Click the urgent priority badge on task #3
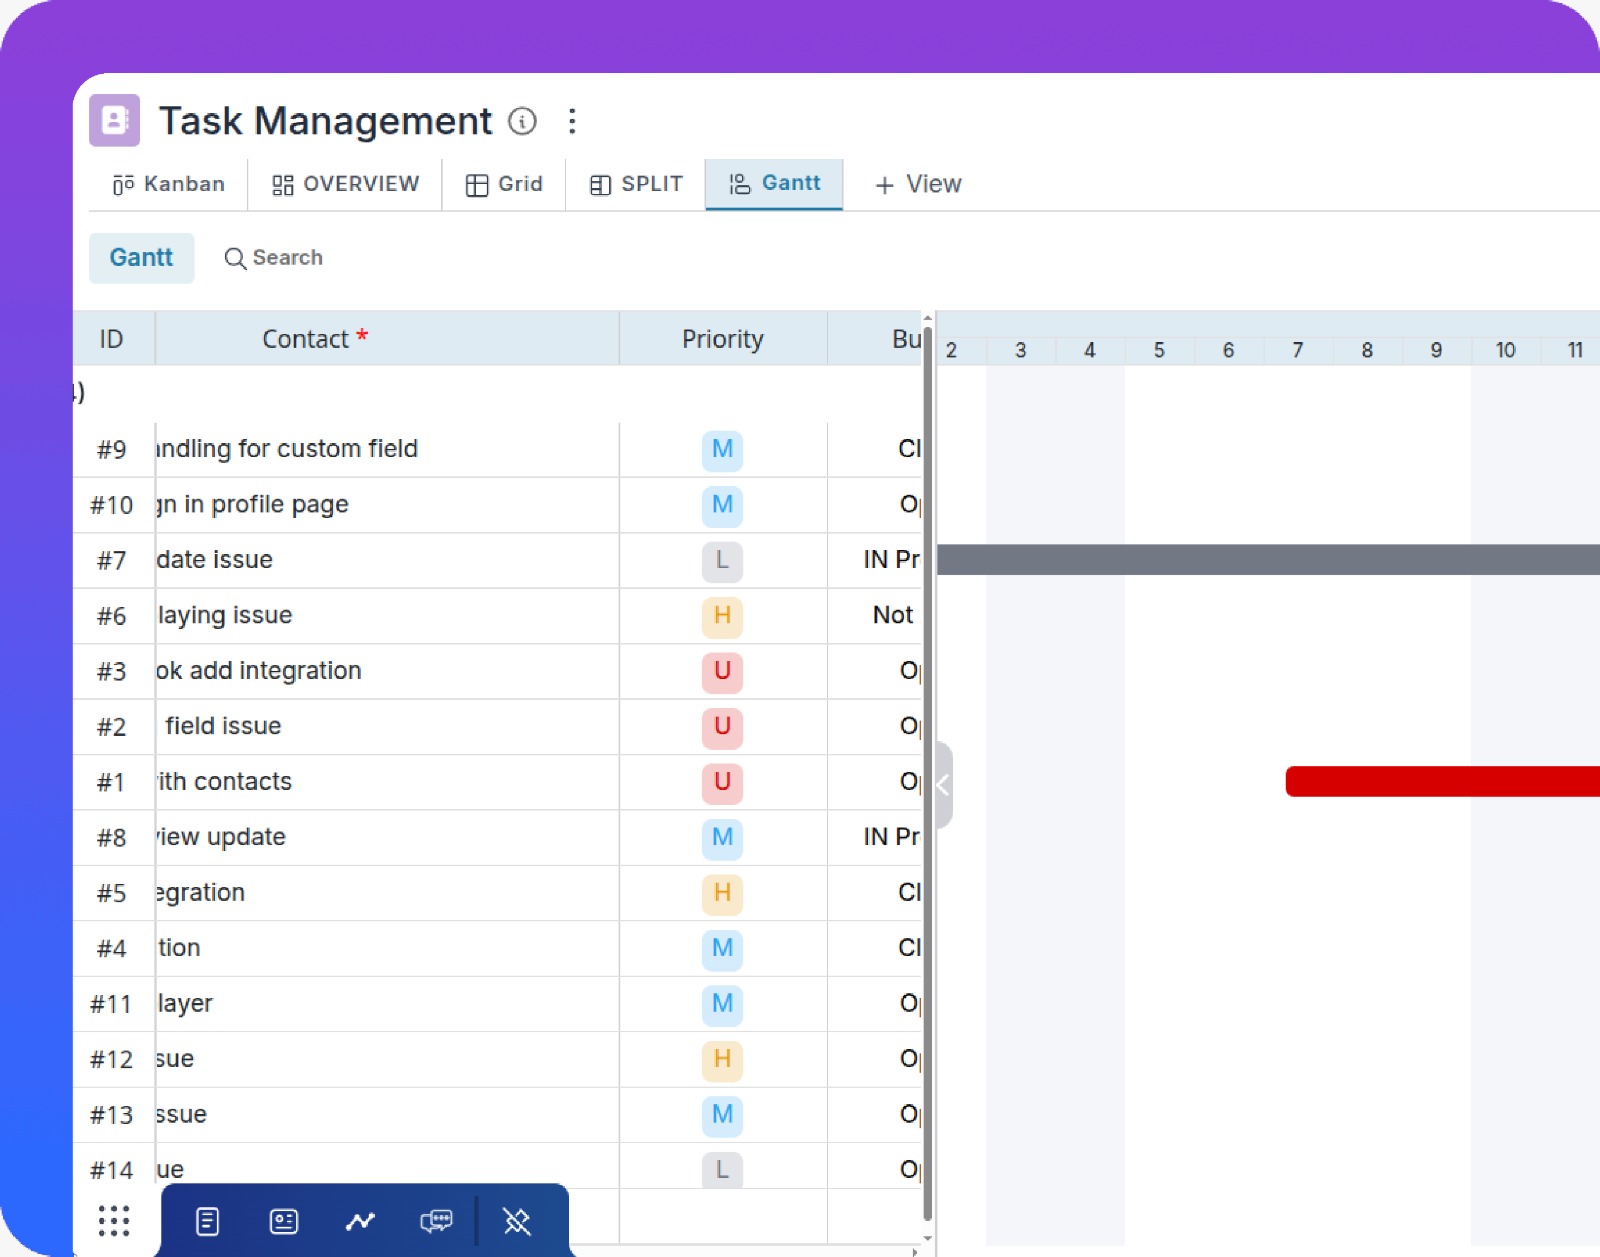 click(722, 672)
